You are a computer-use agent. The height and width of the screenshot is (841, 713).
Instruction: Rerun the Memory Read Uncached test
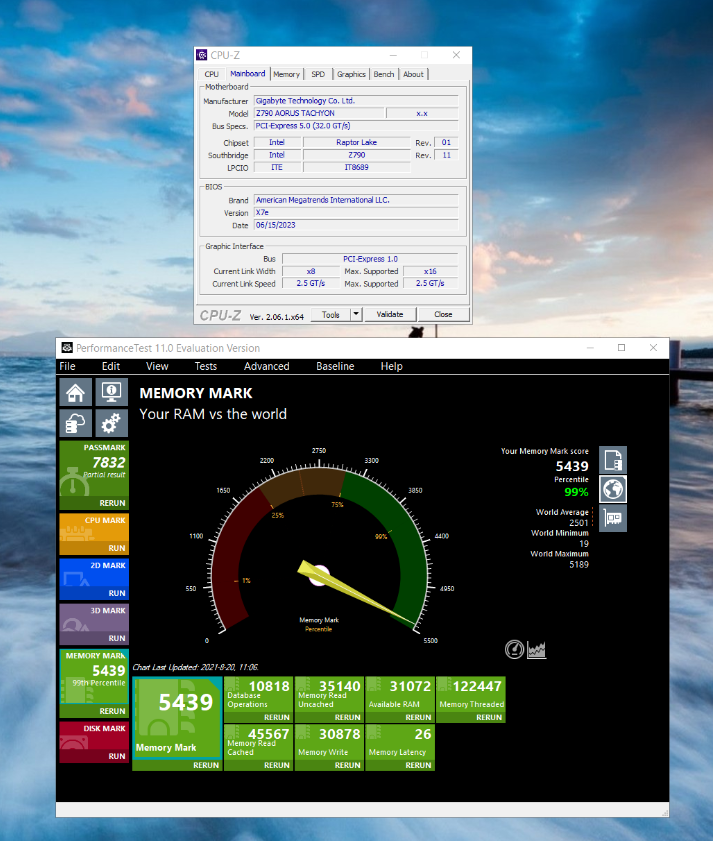(348, 718)
